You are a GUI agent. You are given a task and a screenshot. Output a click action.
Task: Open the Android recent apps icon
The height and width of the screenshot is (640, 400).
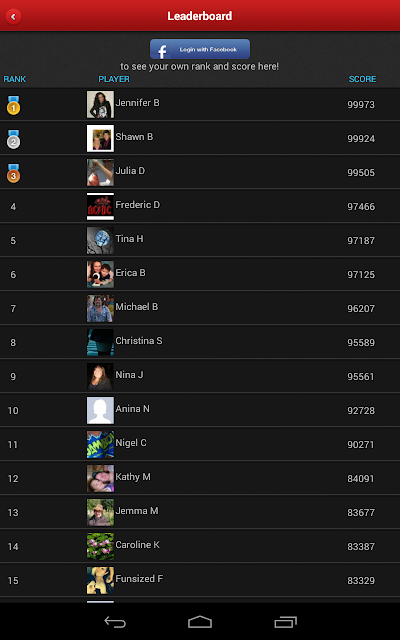pos(285,622)
